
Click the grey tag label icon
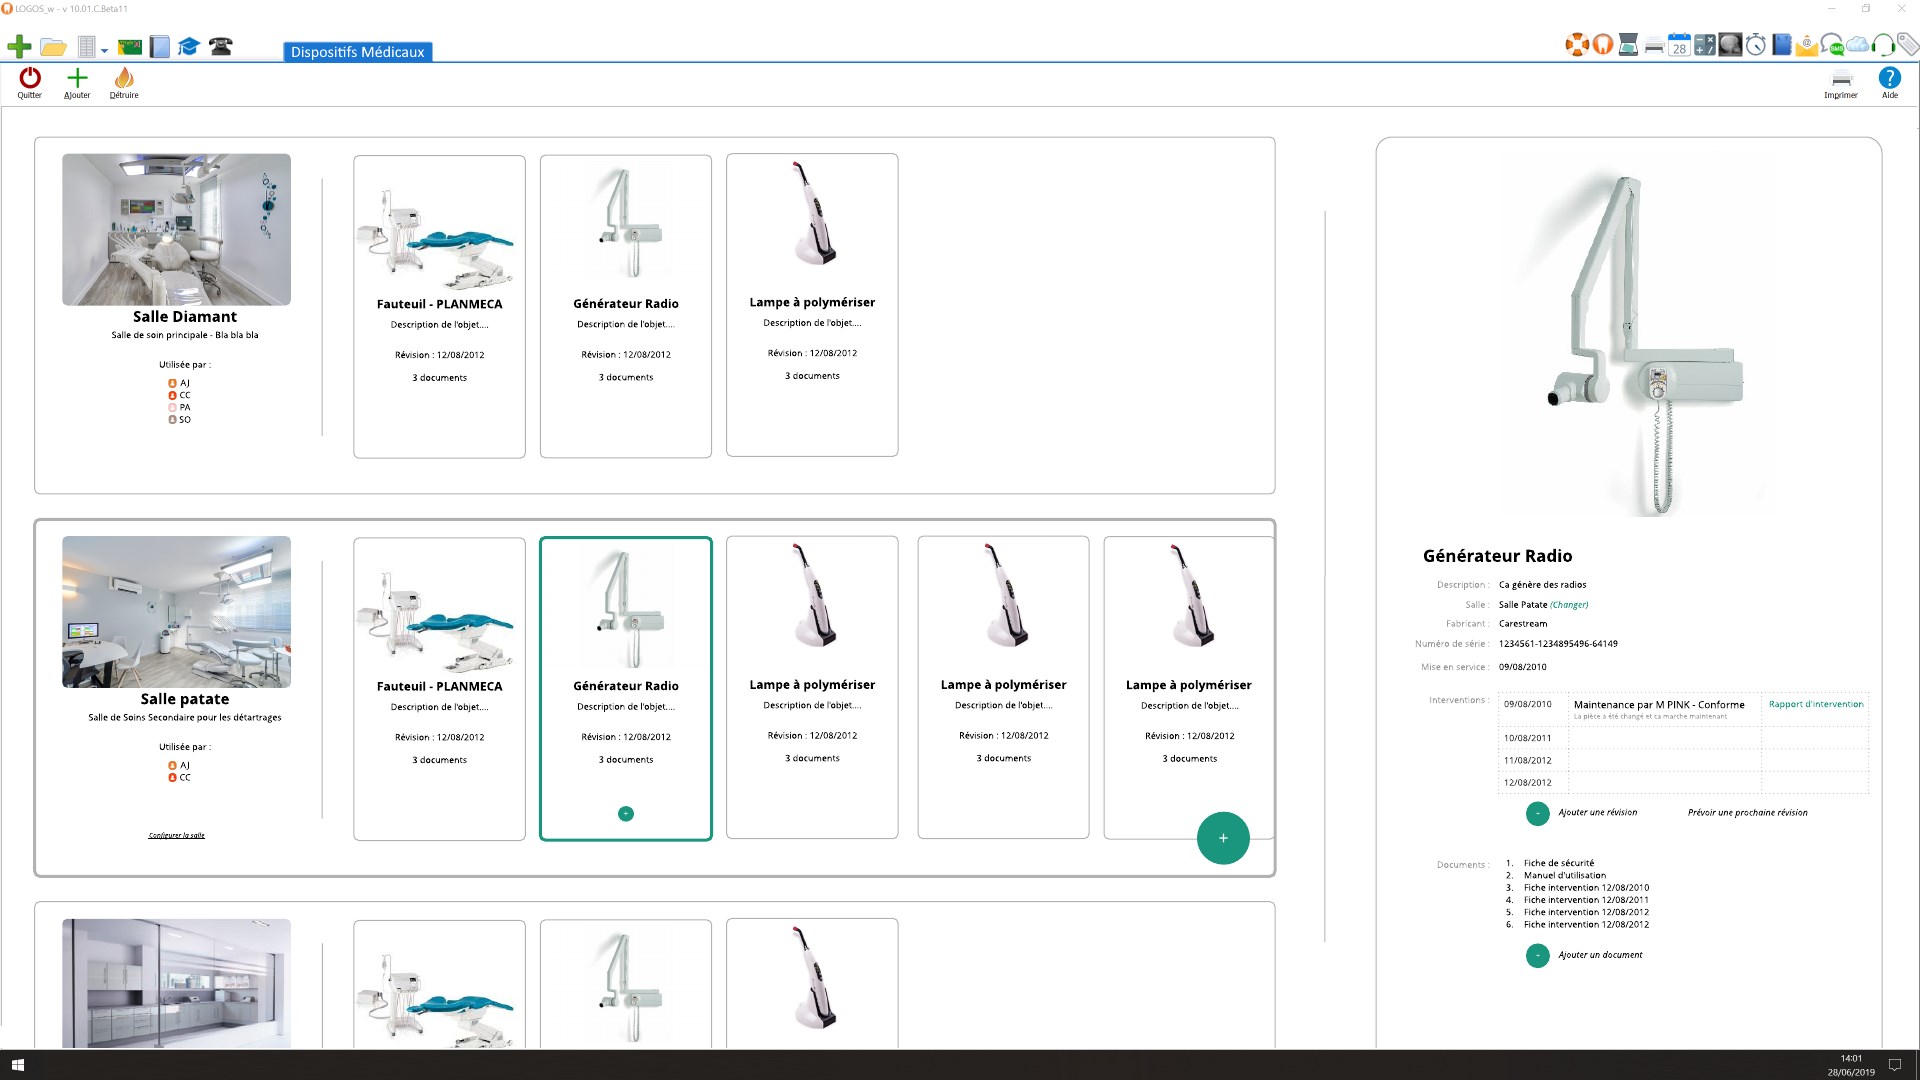pos(1908,45)
